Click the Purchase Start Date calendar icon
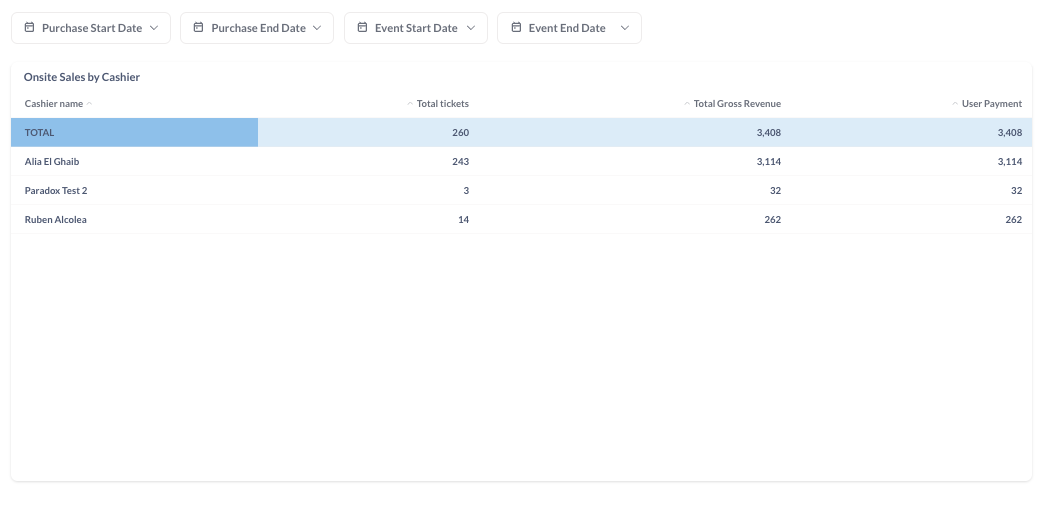Image resolution: width=1053 pixels, height=505 pixels. [29, 28]
